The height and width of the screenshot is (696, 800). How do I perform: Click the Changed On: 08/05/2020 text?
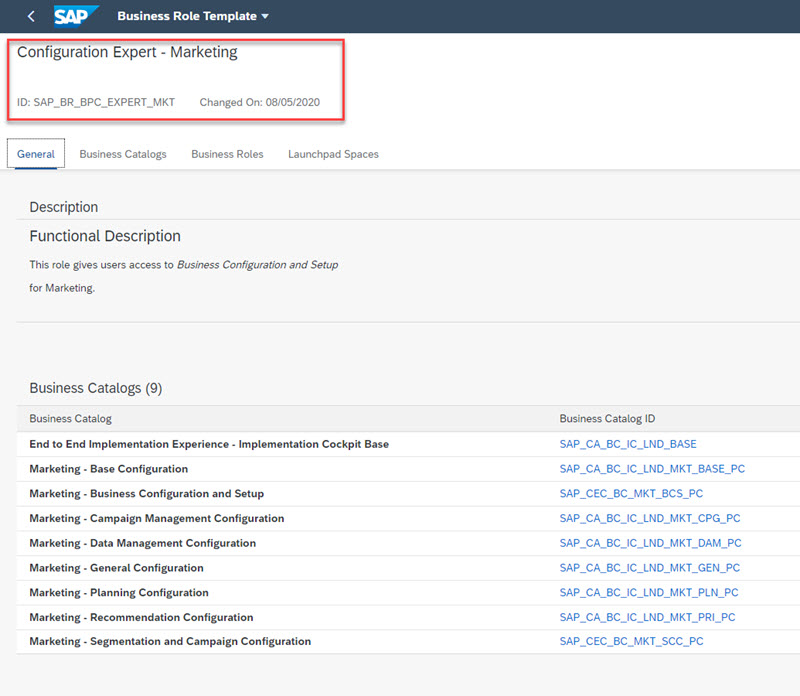[x=260, y=102]
